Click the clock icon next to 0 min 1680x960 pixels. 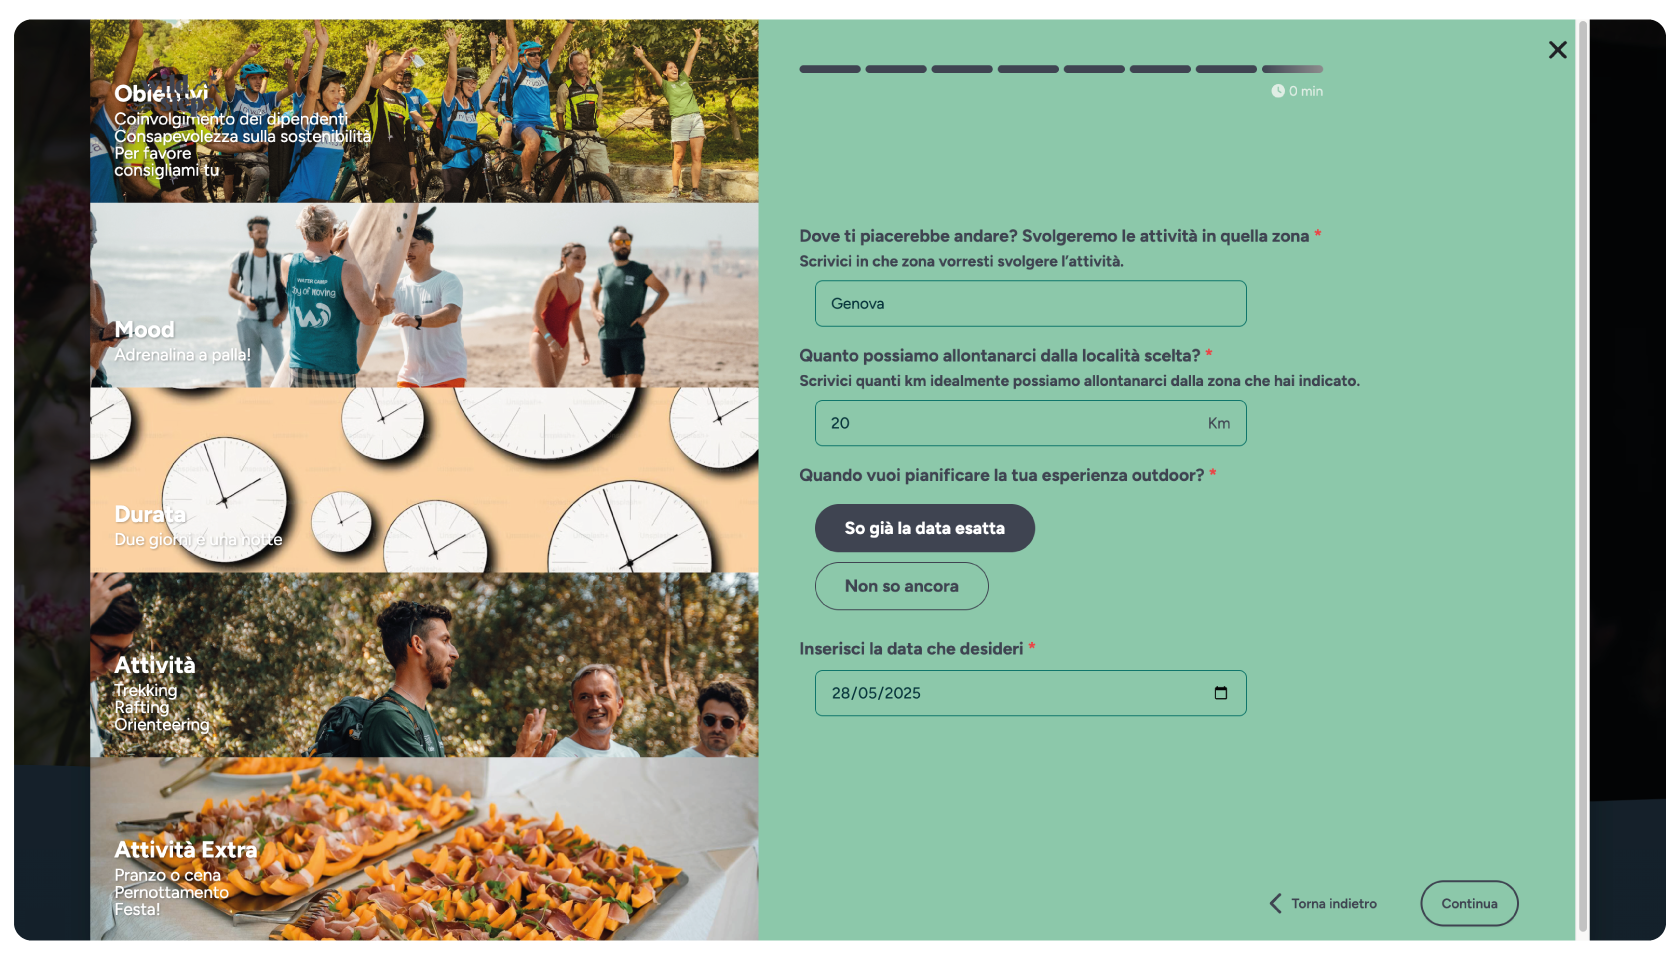click(x=1277, y=91)
